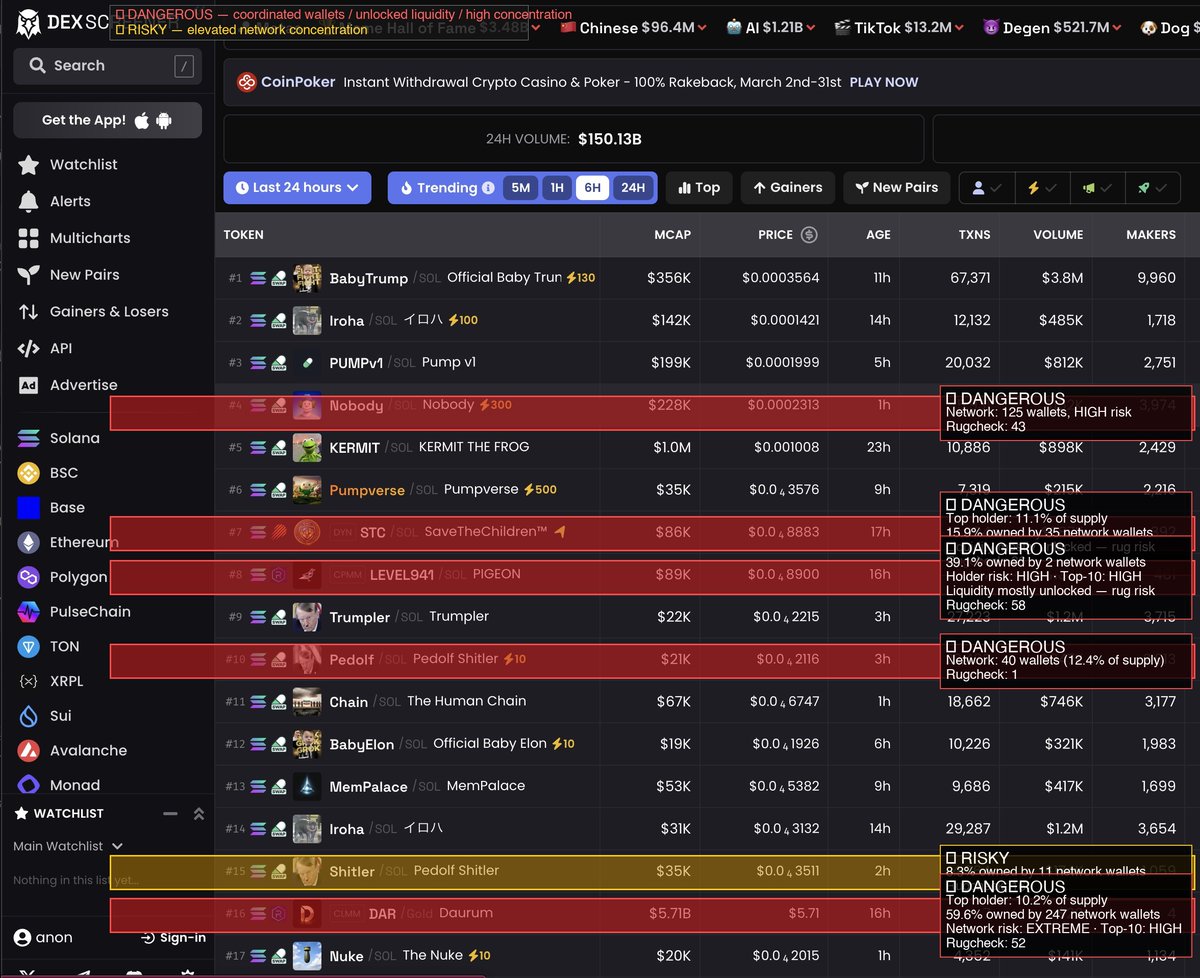Click the Trumpler token thumbnail

[307, 617]
